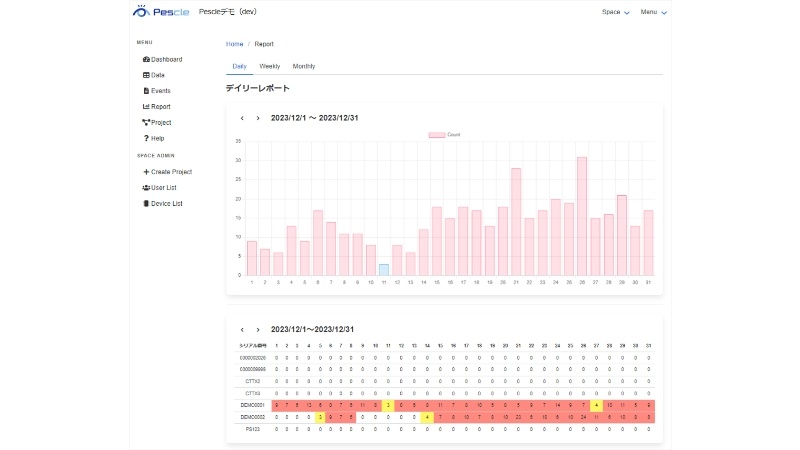
Task: Click the plus icon for Create Project
Action: (x=146, y=172)
